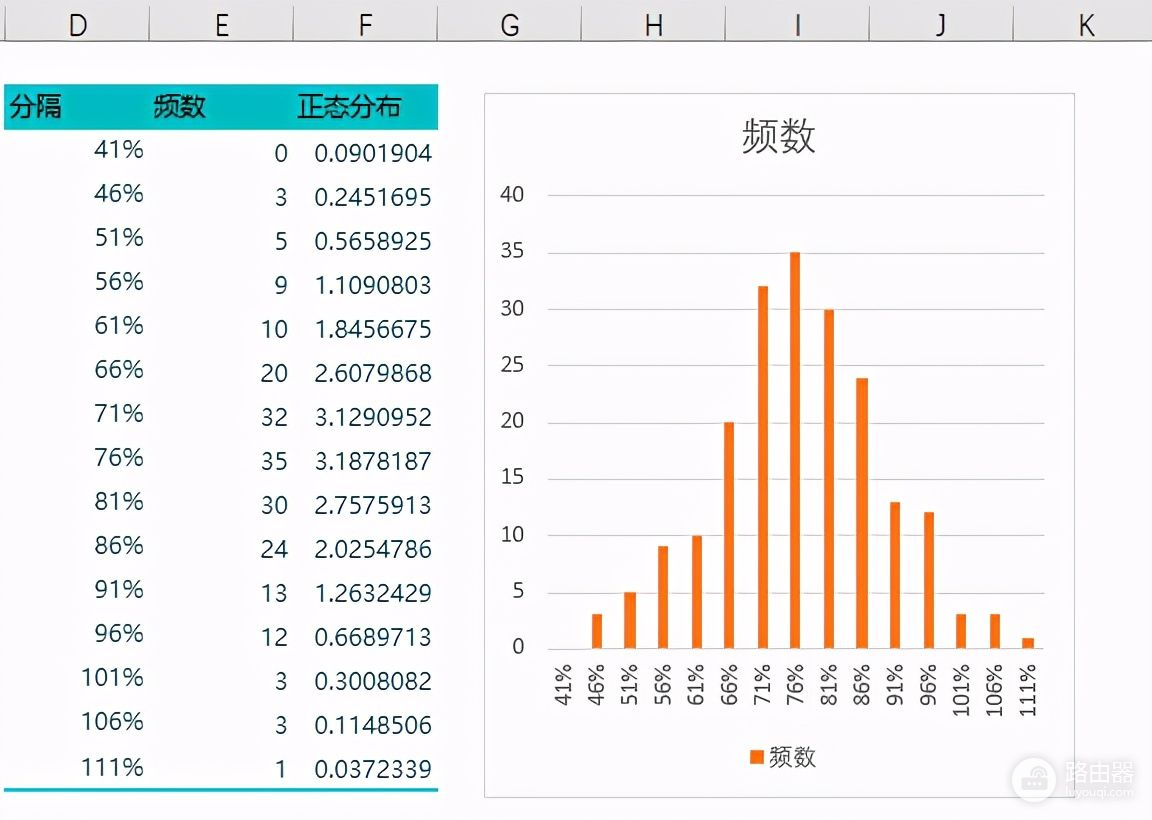Select the 111% cell in 分隔 column
This screenshot has height=820, width=1152.
click(x=113, y=767)
